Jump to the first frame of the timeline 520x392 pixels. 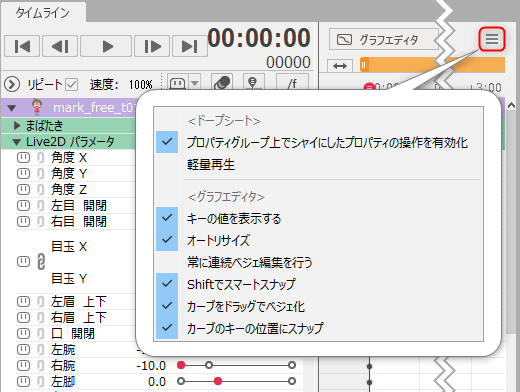[x=22, y=46]
